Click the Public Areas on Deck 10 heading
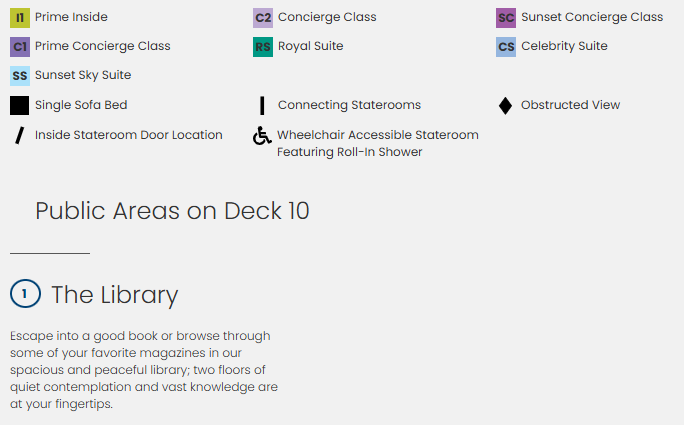Viewport: 684px width, 425px height. tap(172, 211)
